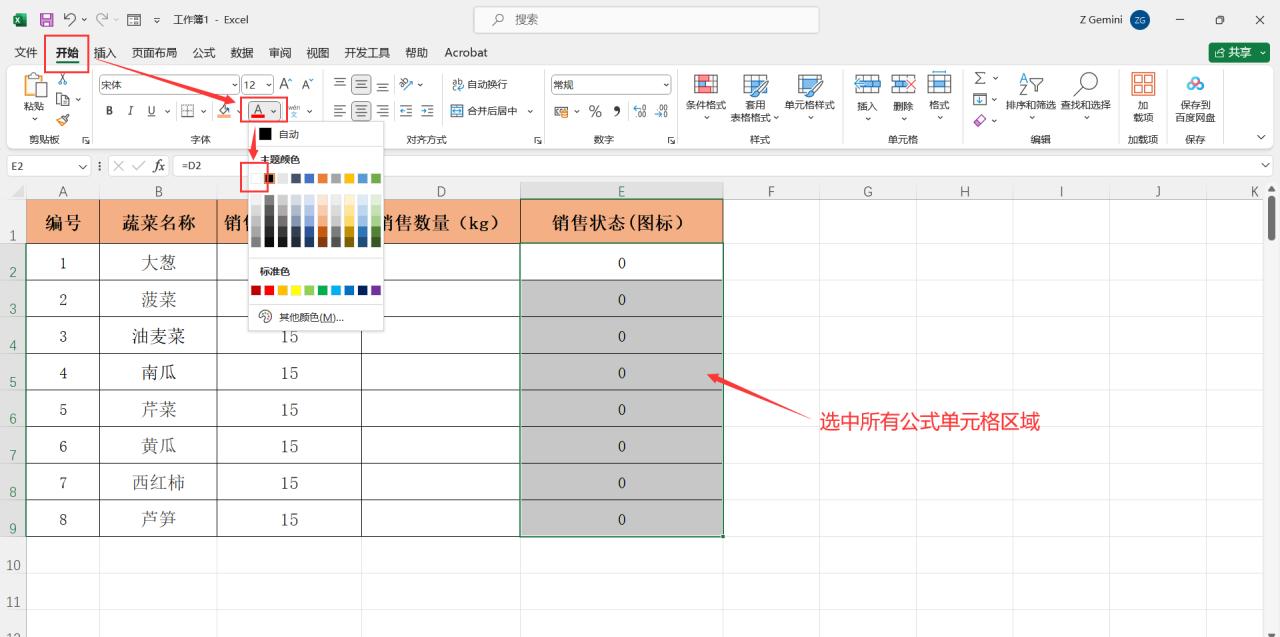Screen dimensions: 1280x637
Task: Click the Save icon in title bar
Action: (46, 19)
